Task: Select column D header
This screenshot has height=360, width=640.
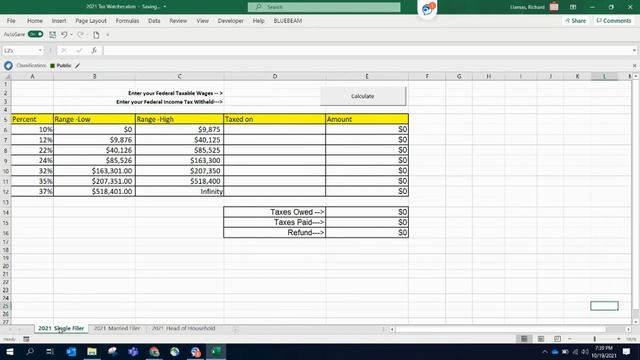Action: 275,76
